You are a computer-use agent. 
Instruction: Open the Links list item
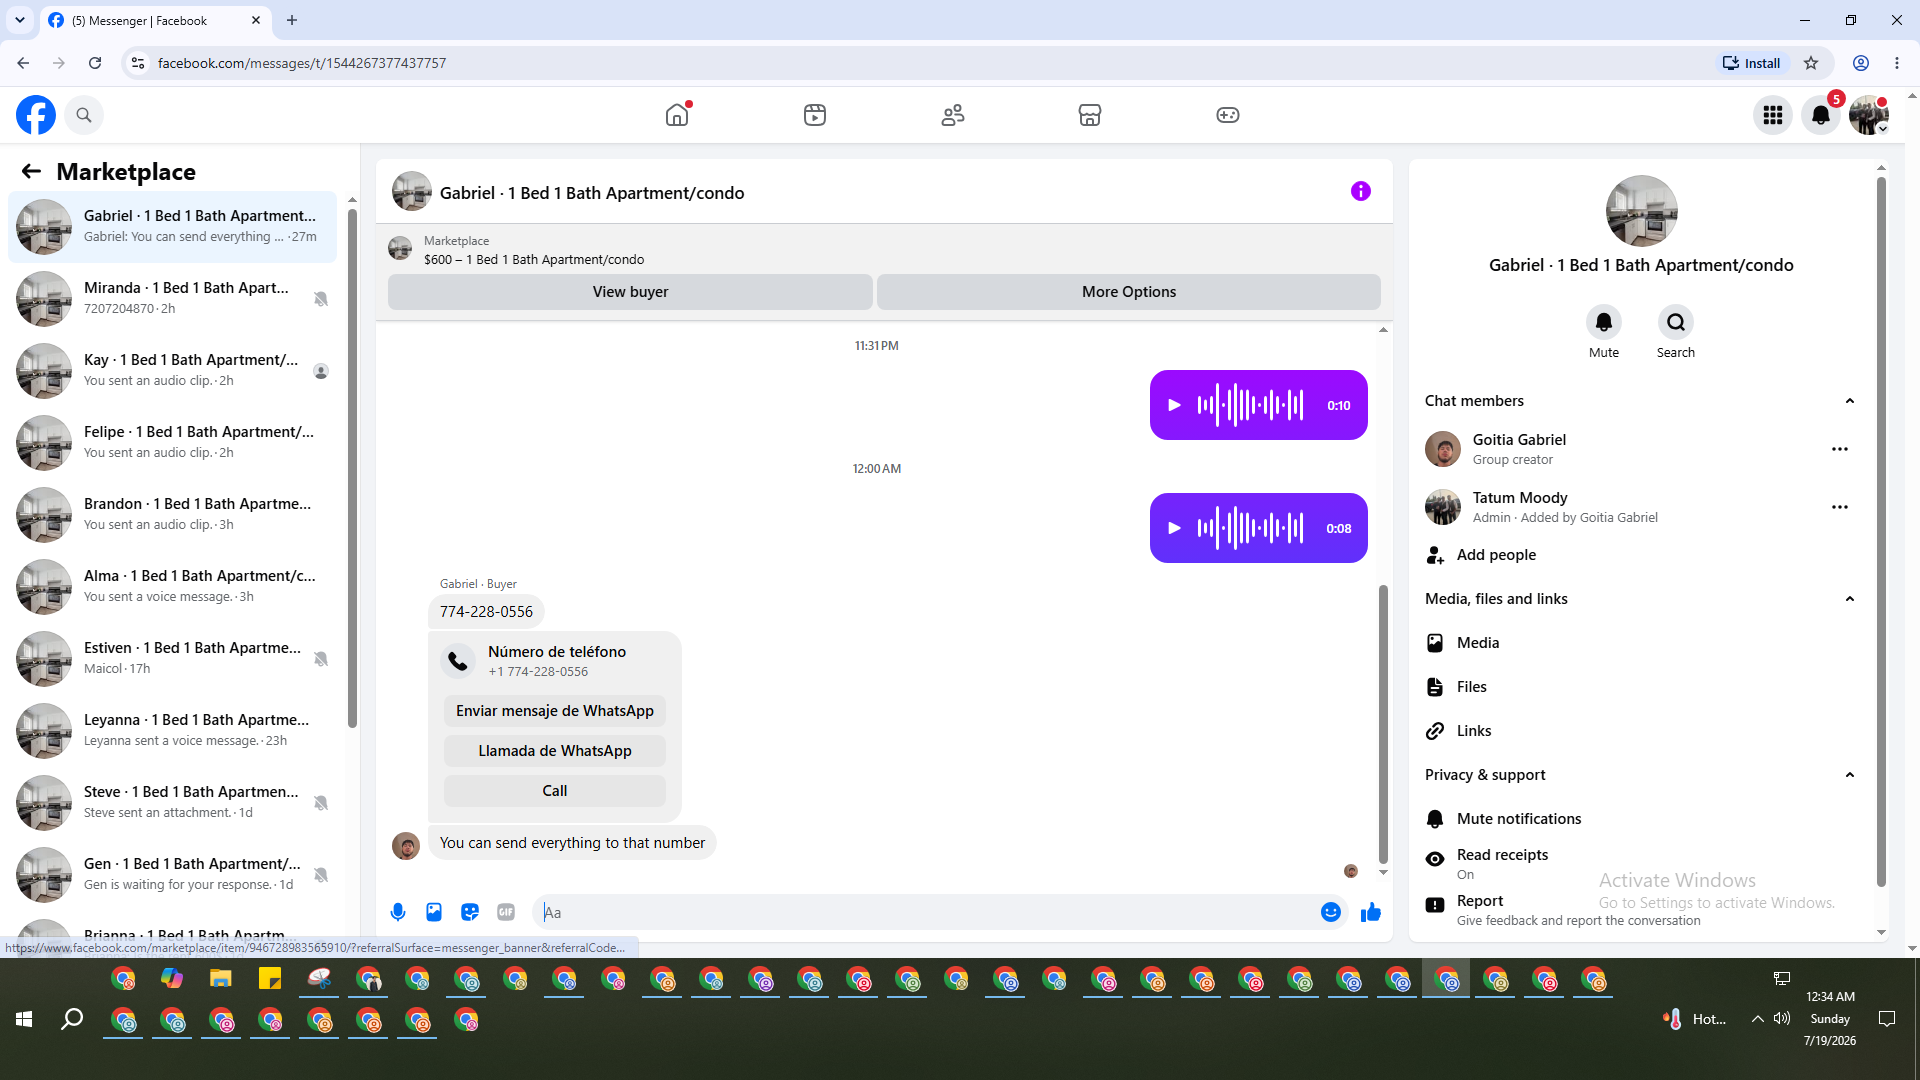point(1640,731)
